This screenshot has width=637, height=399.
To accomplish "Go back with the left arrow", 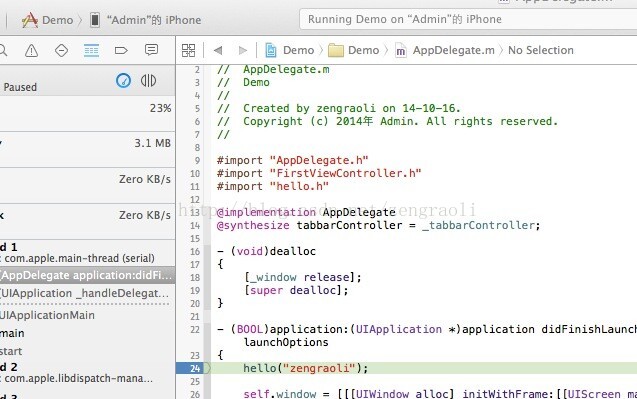I will [x=218, y=50].
